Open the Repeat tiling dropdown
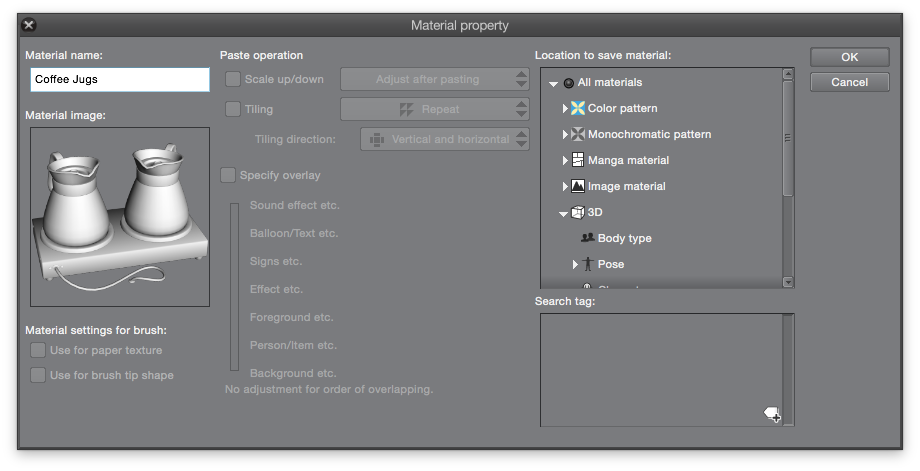 435,109
